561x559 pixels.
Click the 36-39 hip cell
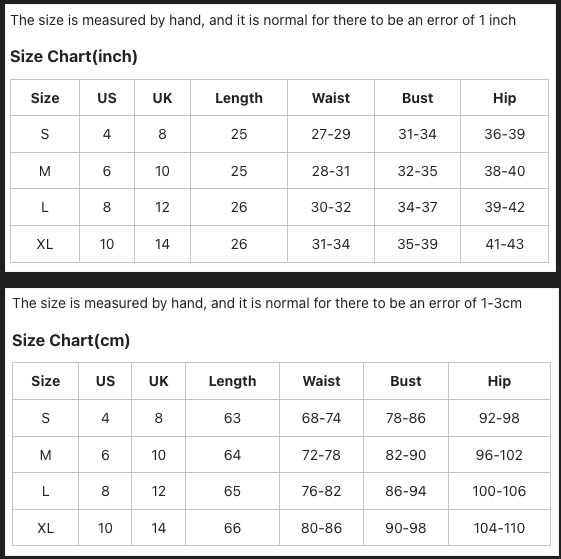tap(504, 134)
